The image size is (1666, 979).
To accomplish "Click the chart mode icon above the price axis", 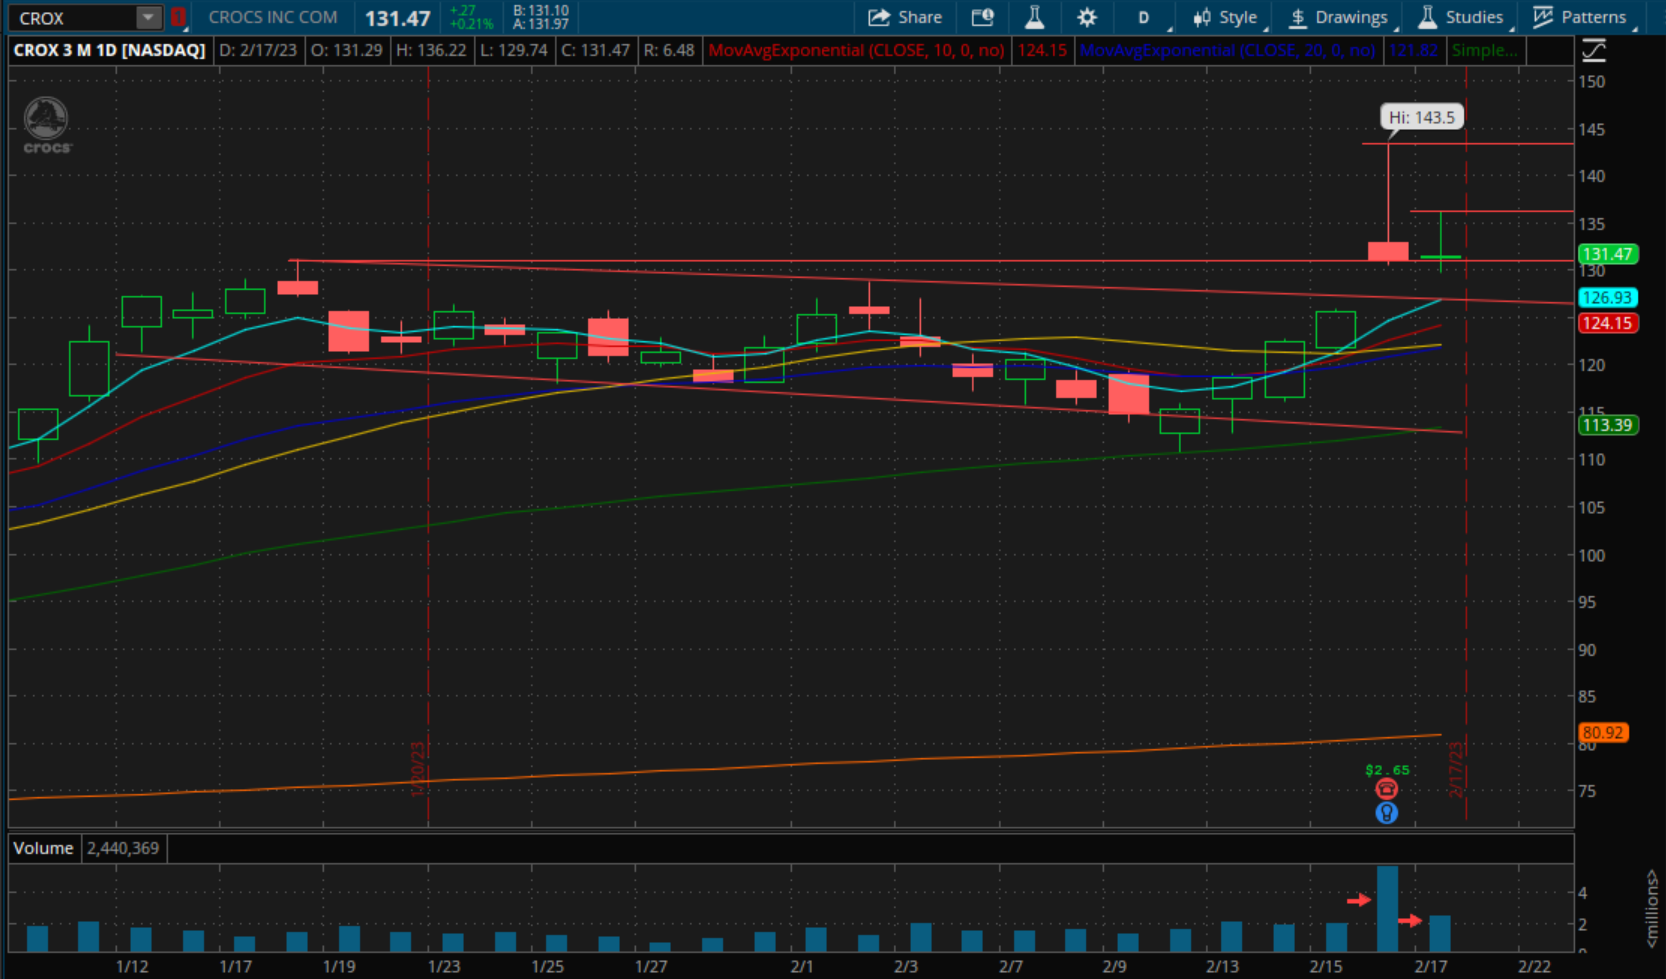I will (x=1594, y=50).
